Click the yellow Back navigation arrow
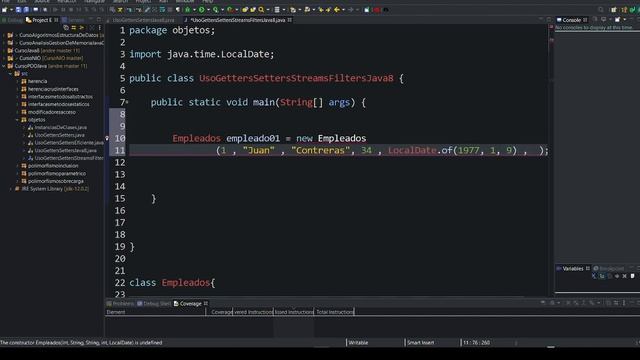Viewport: 640px width, 360px height. coord(337,10)
